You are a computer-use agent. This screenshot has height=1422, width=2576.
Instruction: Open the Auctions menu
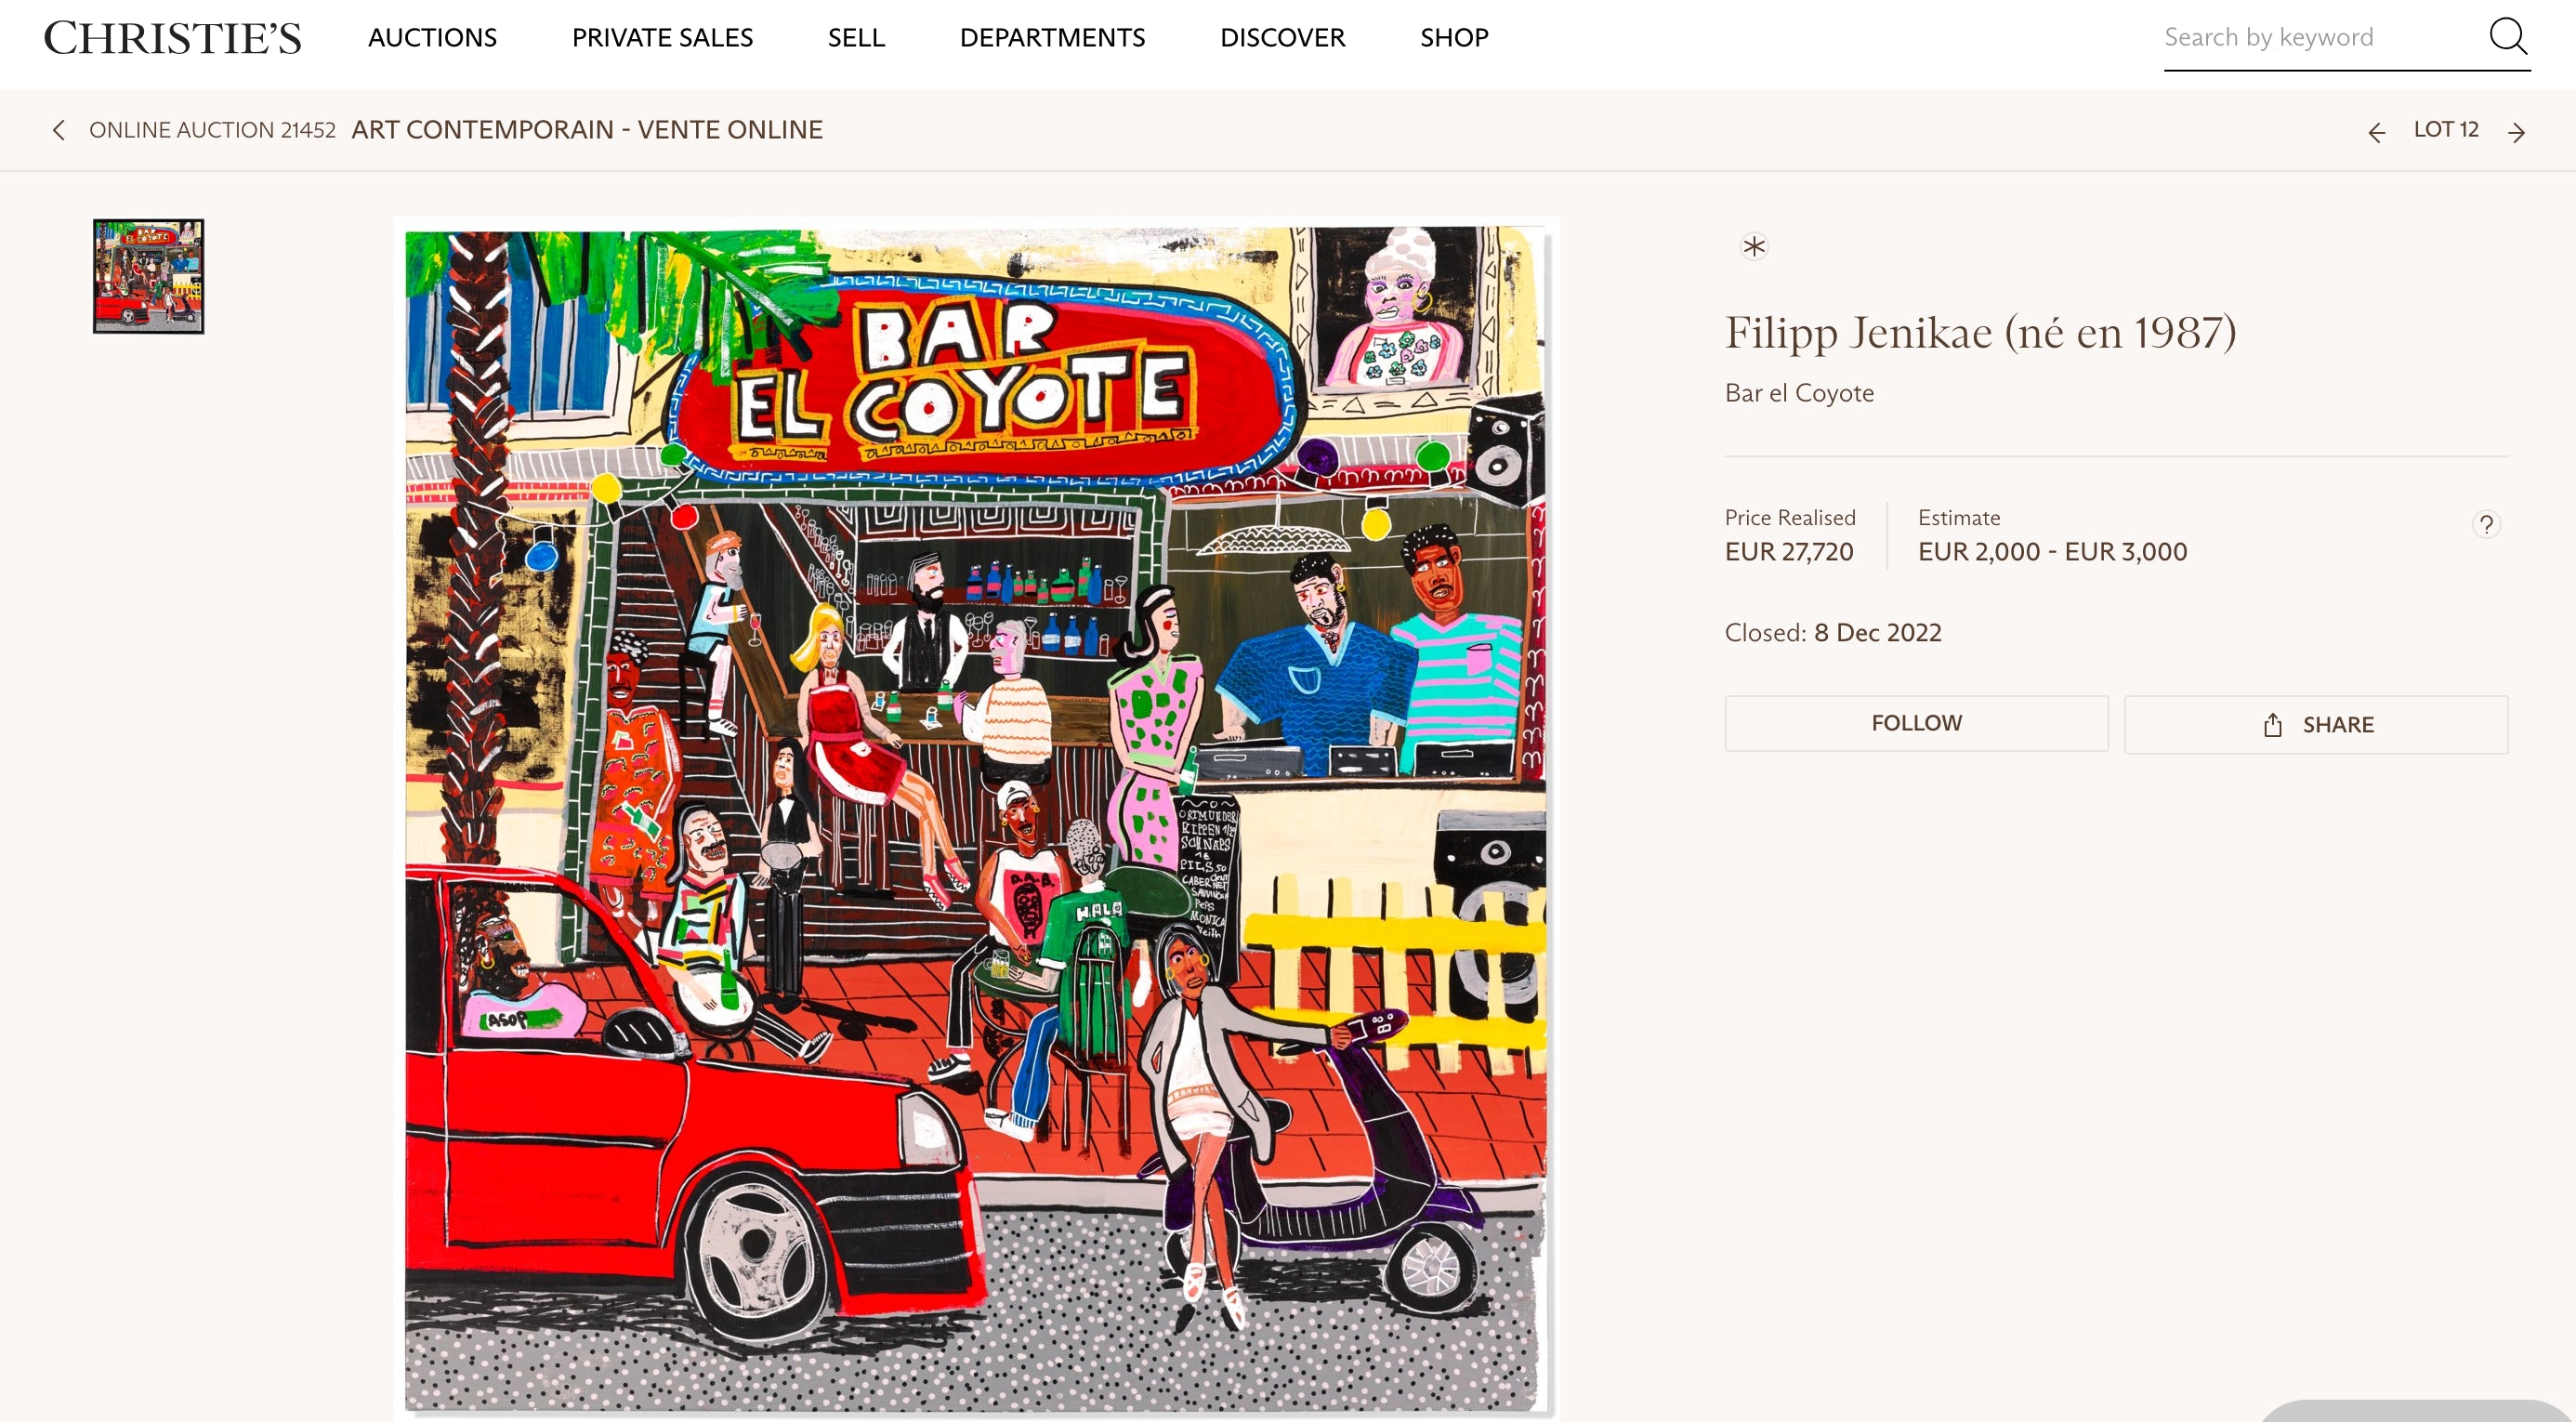pos(432,38)
